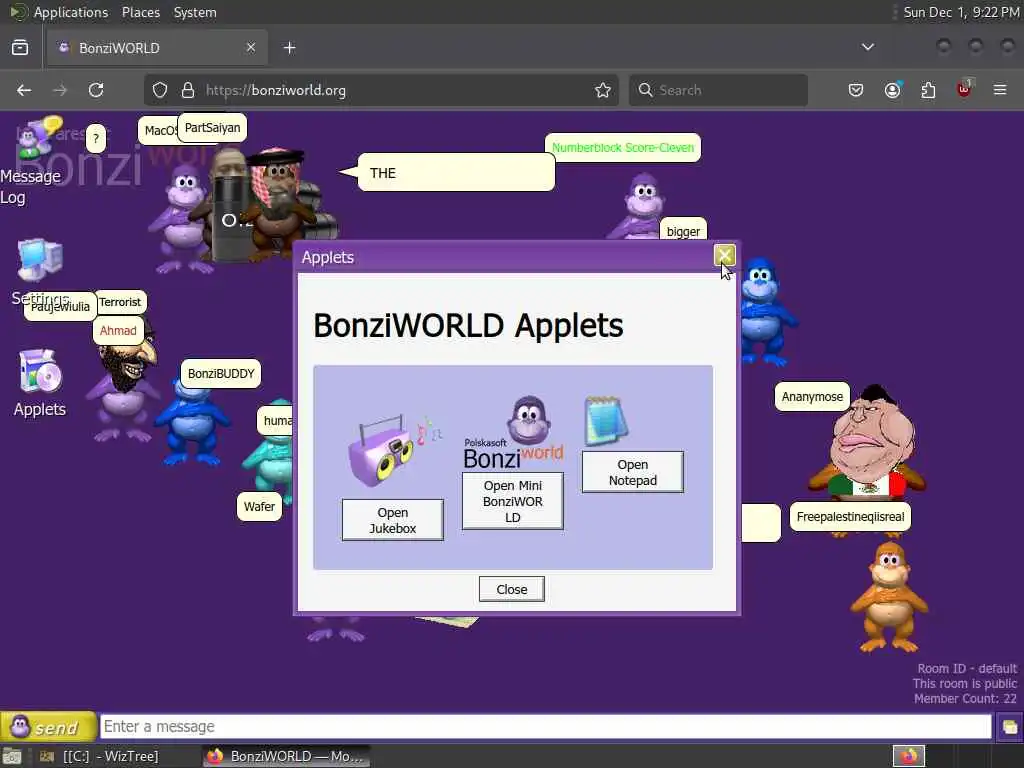Open the Jukebox applet
The height and width of the screenshot is (768, 1024).
point(392,520)
